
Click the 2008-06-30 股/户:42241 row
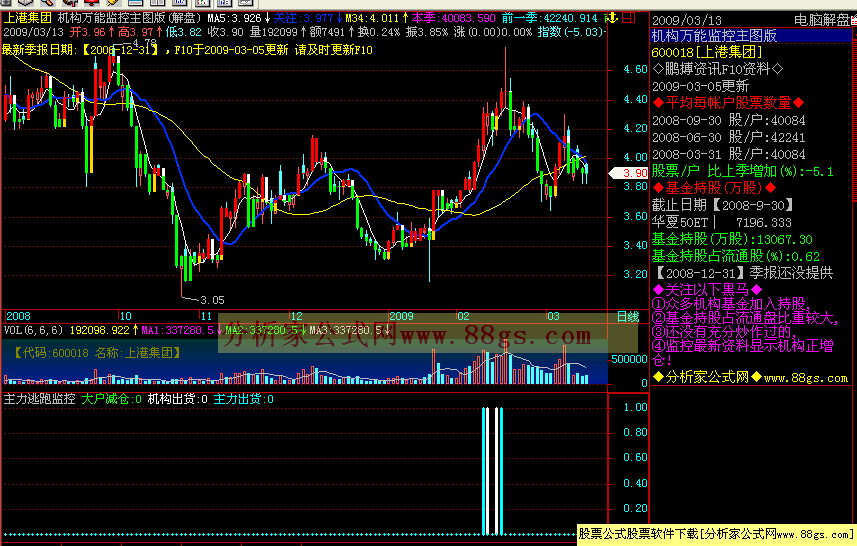coord(729,137)
